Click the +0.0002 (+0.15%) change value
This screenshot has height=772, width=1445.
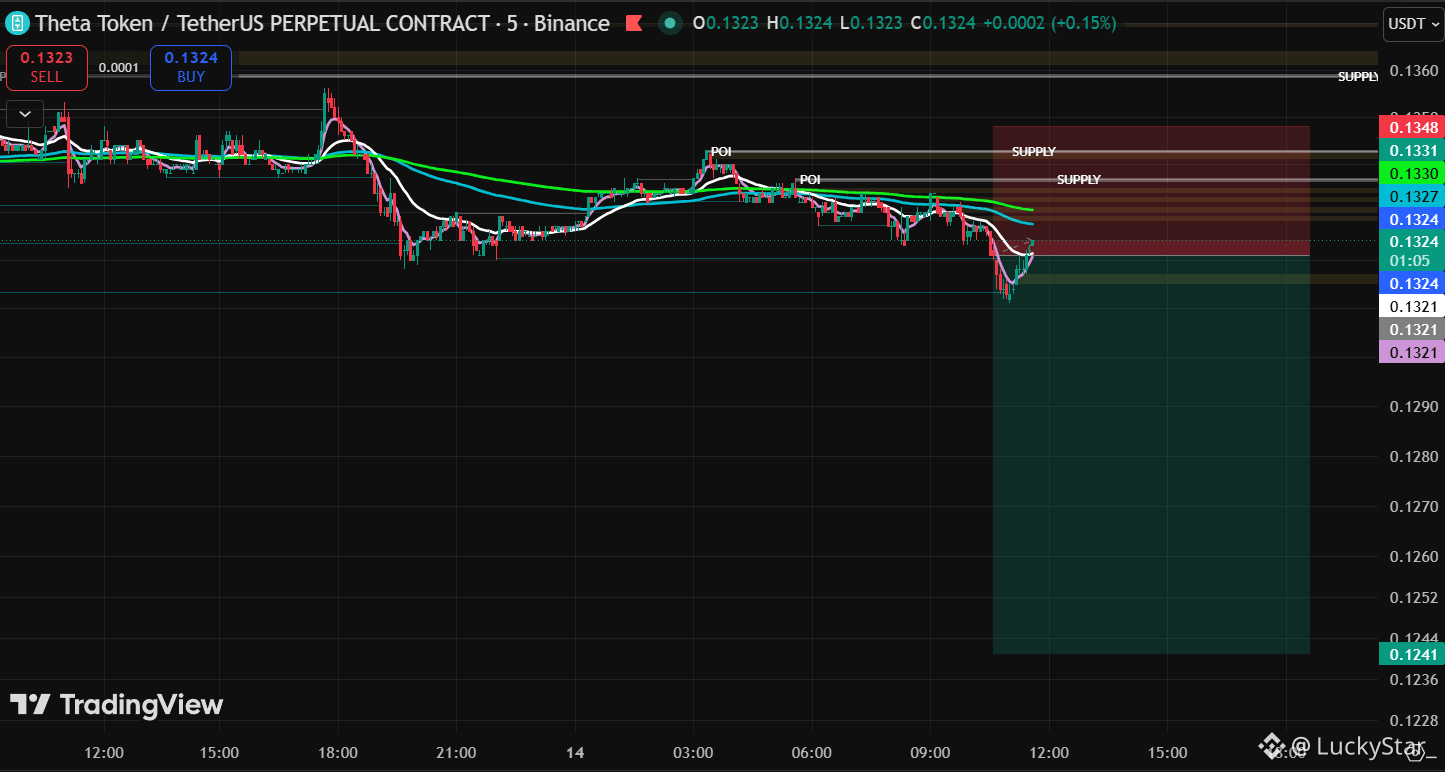tap(1049, 23)
